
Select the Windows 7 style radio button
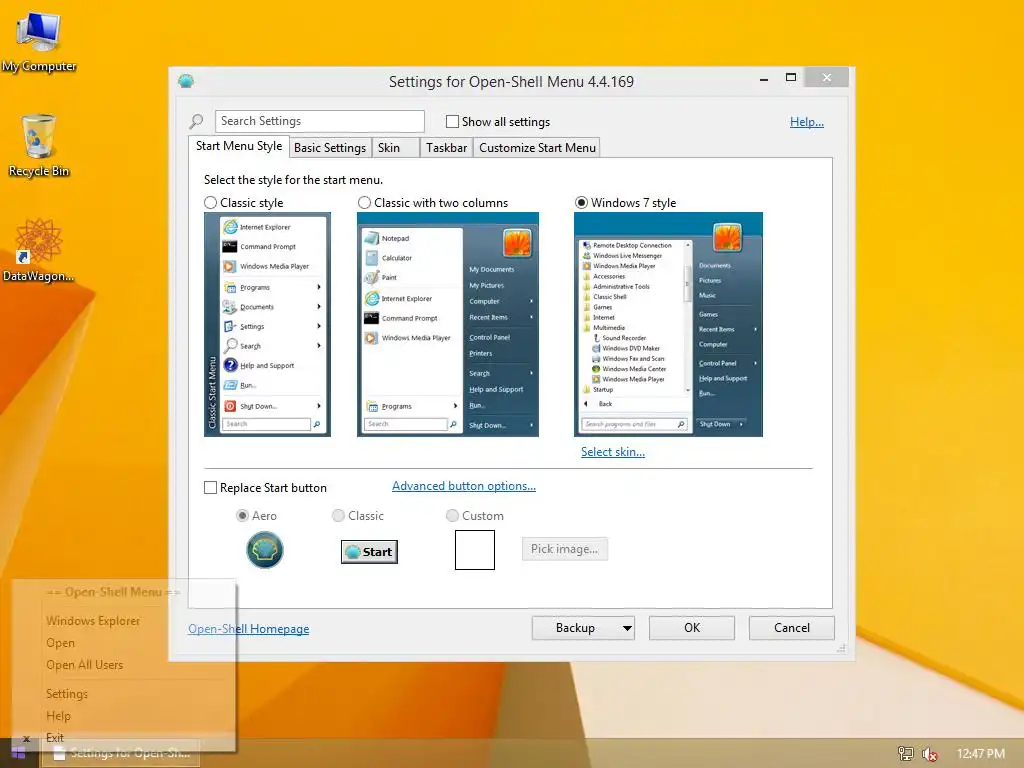[581, 202]
